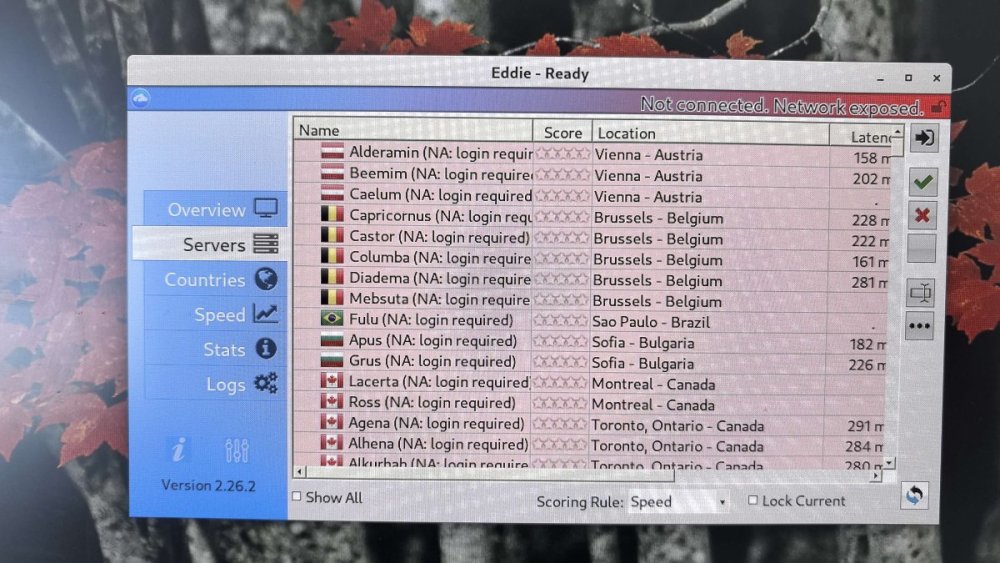Select the Mebsuta server row

point(591,300)
